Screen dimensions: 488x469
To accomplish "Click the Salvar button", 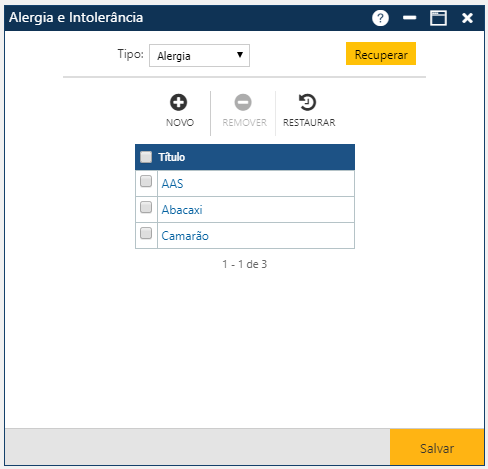I will 437,447.
